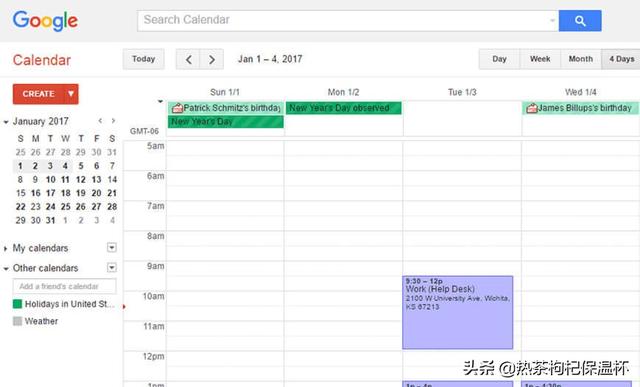640x387 pixels.
Task: Open James Billups's birthday event
Action: tap(580, 108)
